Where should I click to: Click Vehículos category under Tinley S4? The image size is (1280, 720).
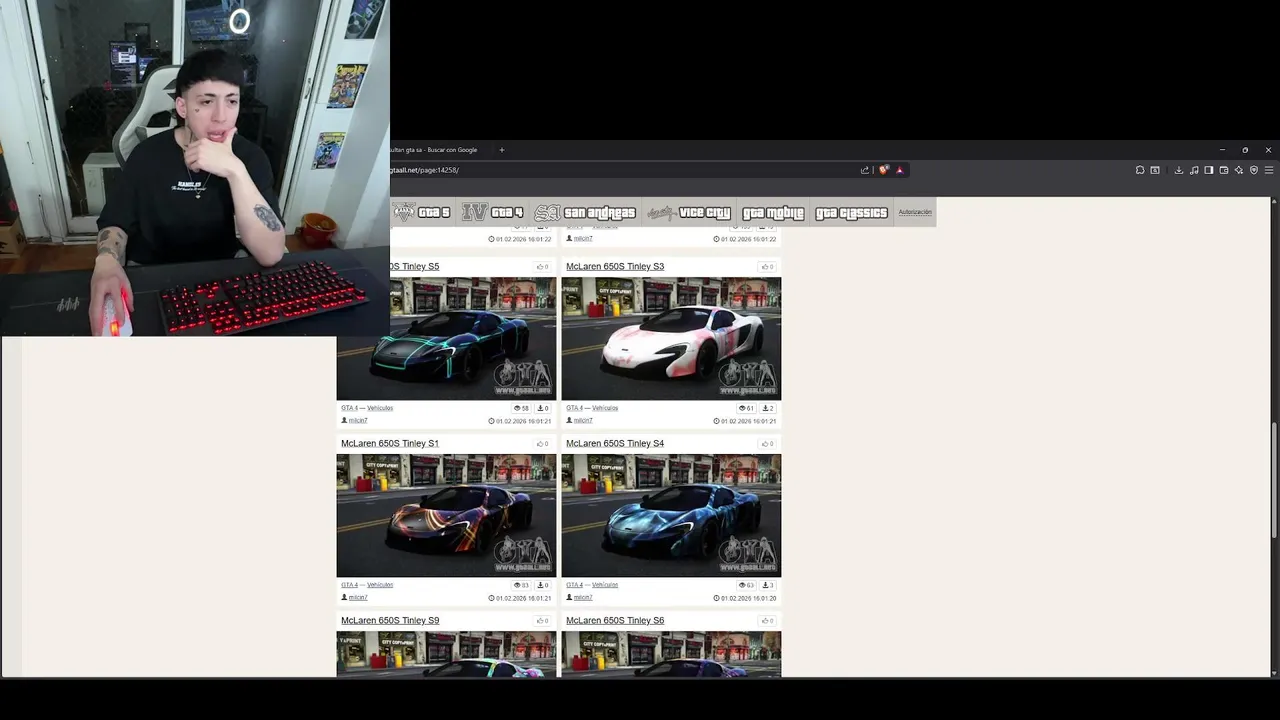605,585
